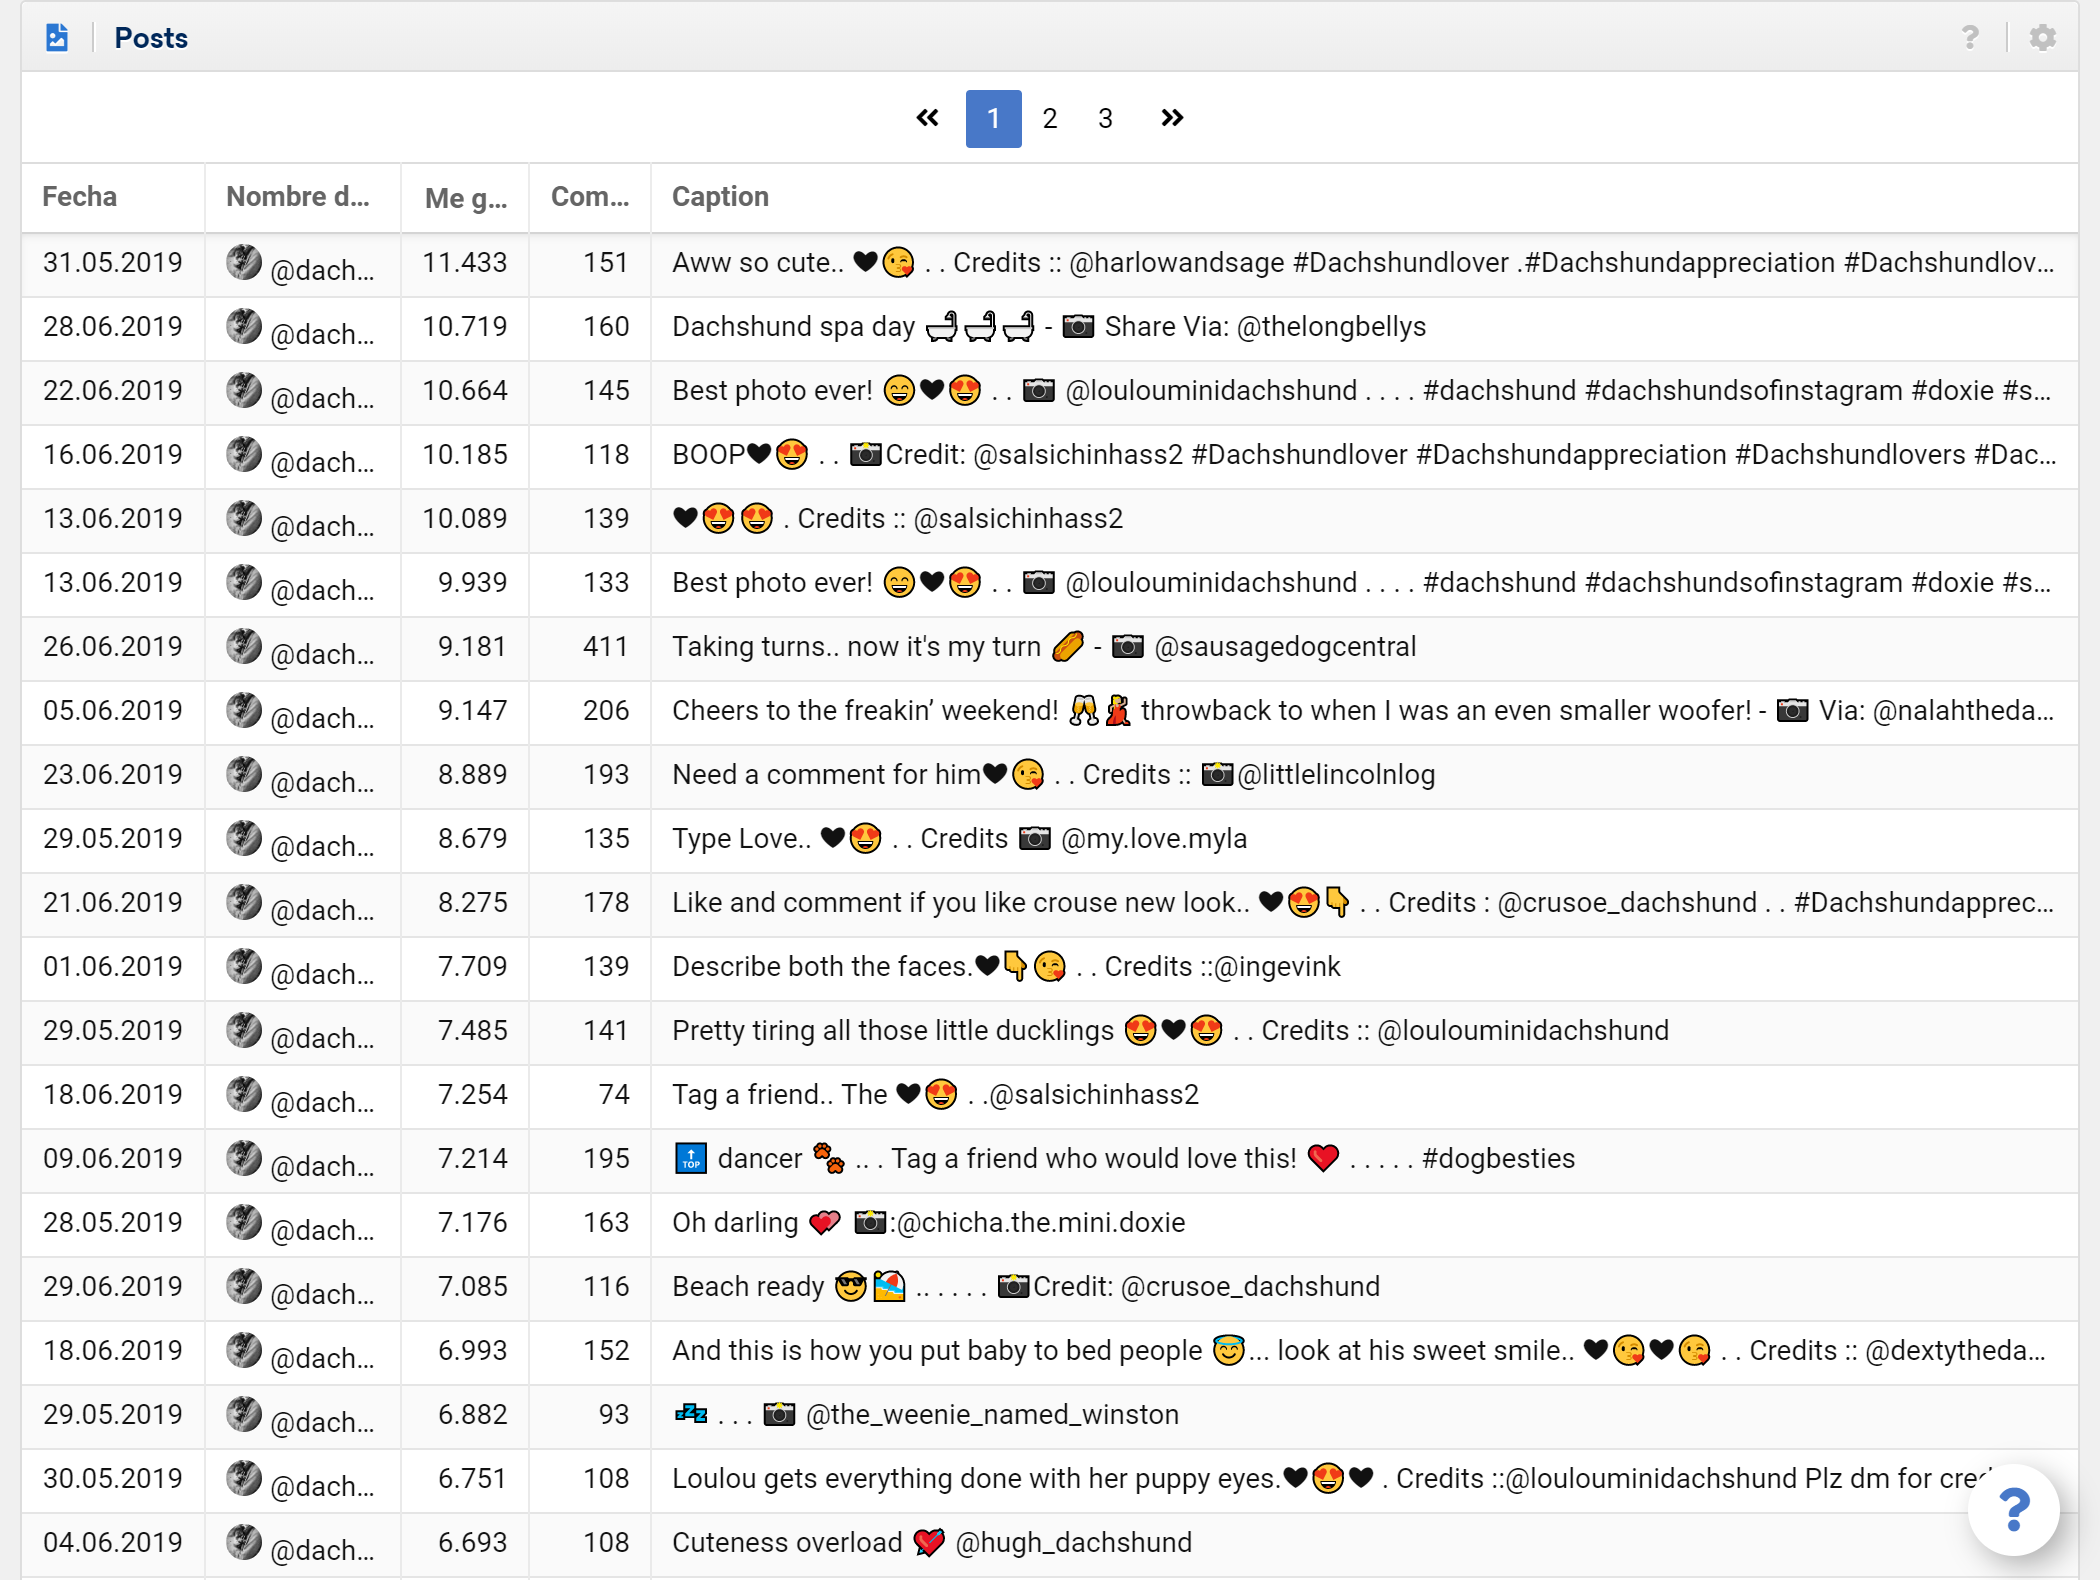The image size is (2100, 1580).
Task: Open the floating blue help bubble
Action: (2013, 1509)
